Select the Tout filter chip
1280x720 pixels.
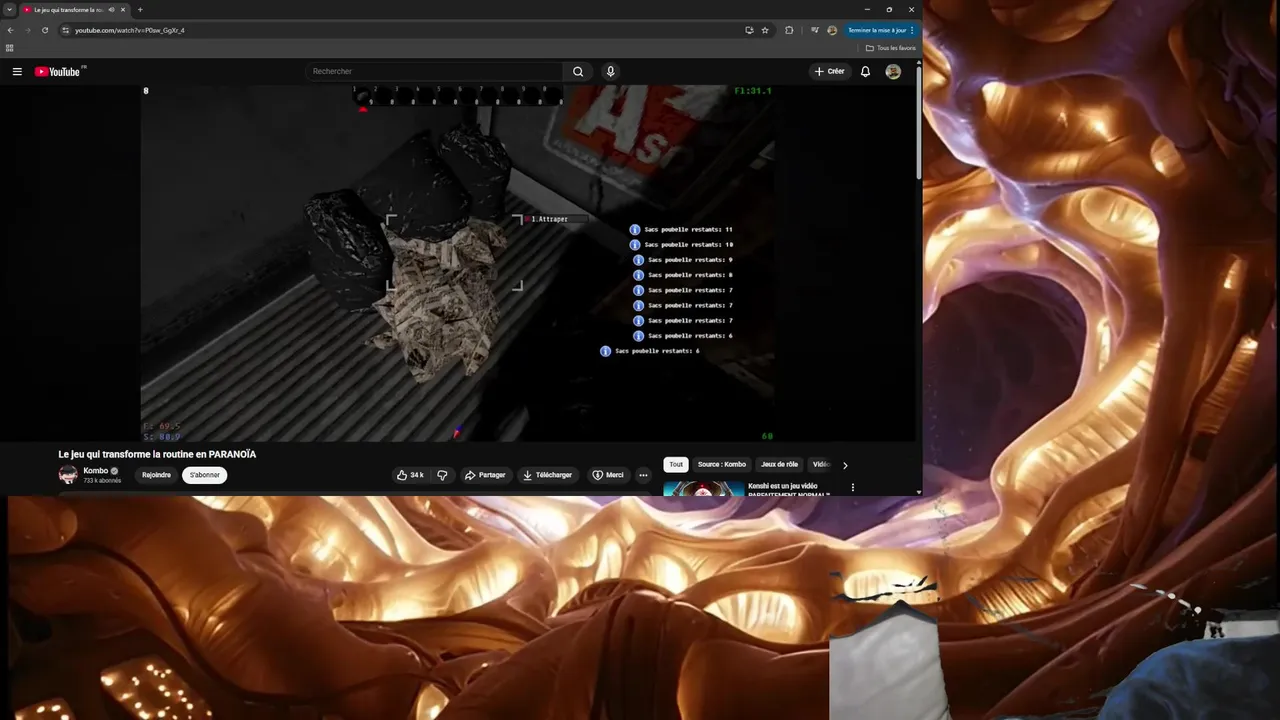coord(676,464)
